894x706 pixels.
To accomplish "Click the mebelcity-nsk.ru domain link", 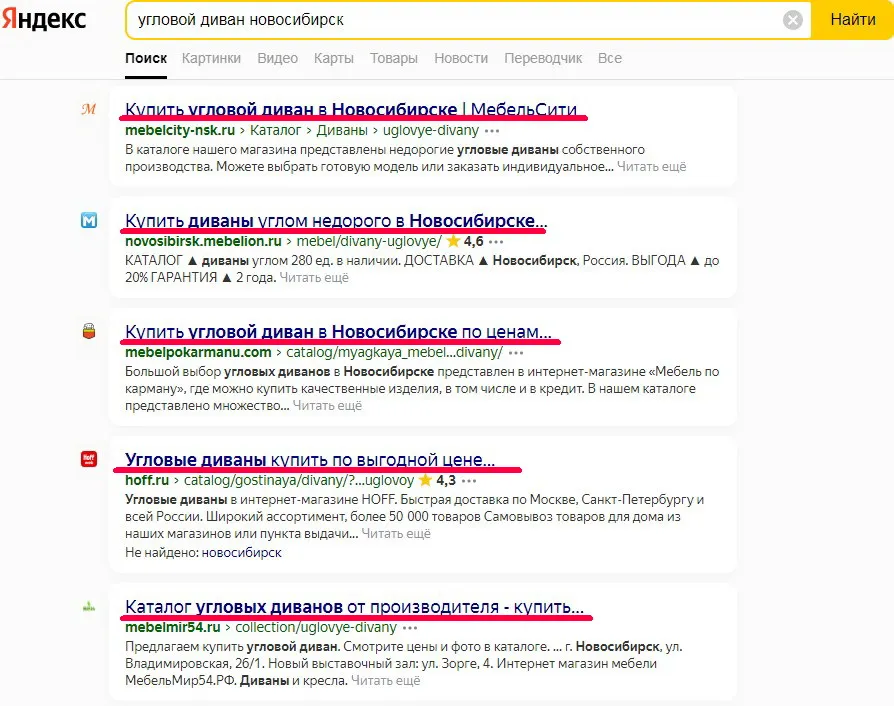I will [x=180, y=130].
